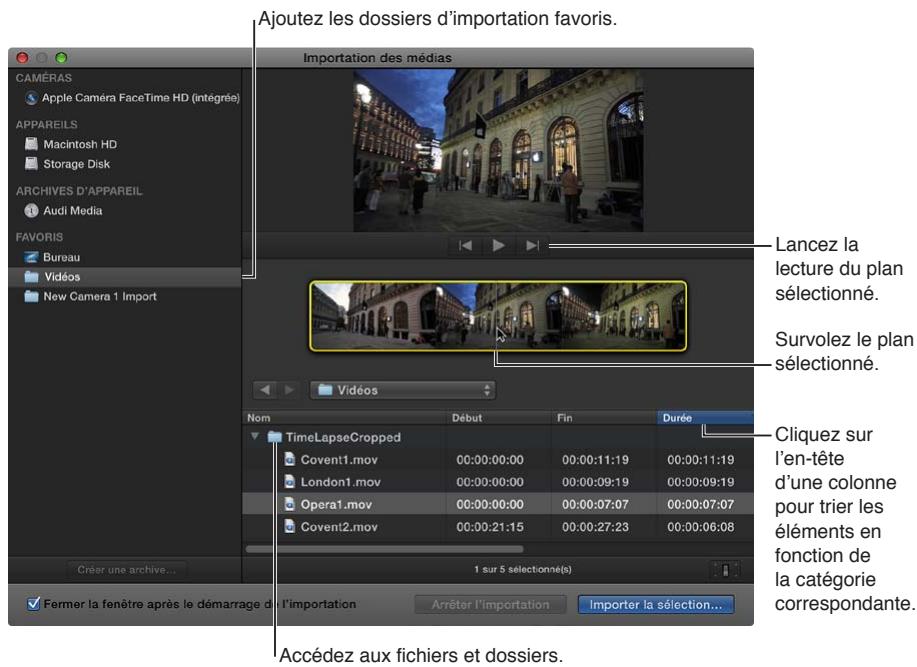Viewport: 917px width, 667px height.
Task: Click the Storage Disk drive icon
Action: point(32,164)
